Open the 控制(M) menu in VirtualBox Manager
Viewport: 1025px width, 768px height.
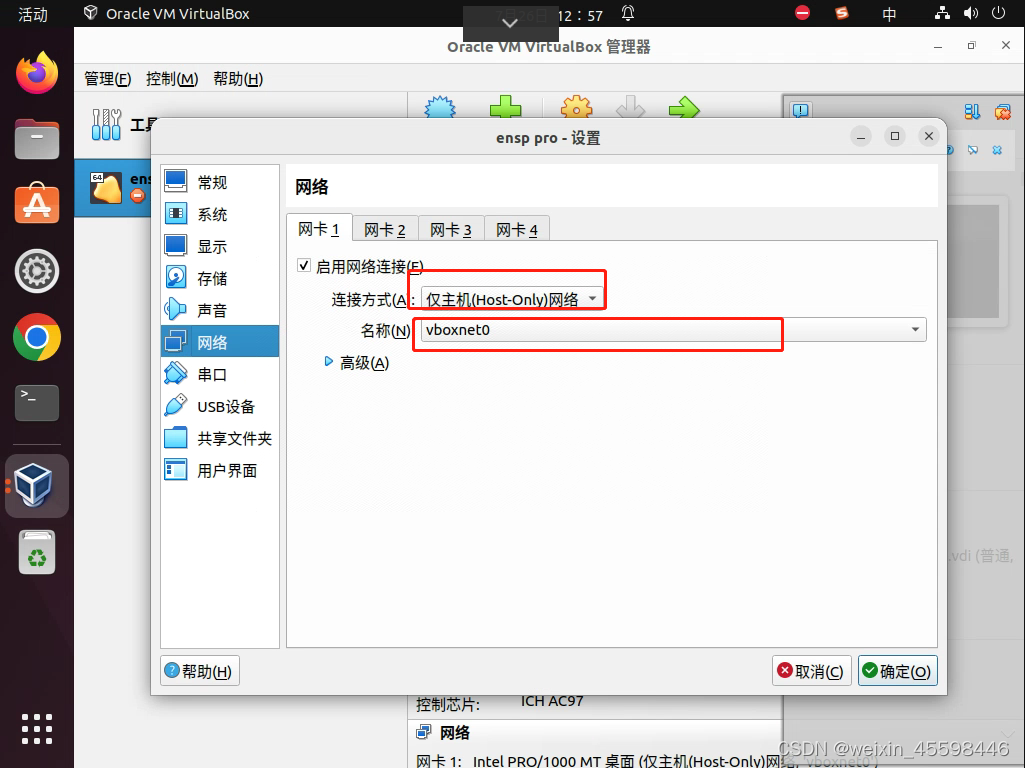pyautogui.click(x=172, y=79)
